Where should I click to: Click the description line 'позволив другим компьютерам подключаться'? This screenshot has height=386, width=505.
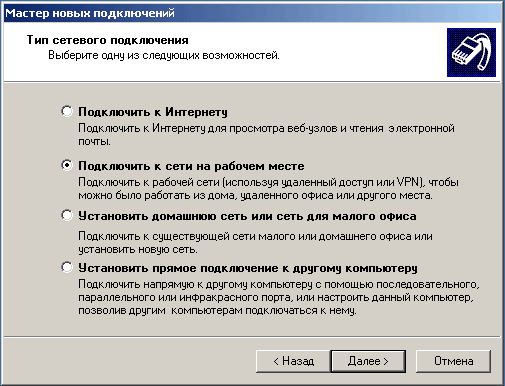[217, 311]
